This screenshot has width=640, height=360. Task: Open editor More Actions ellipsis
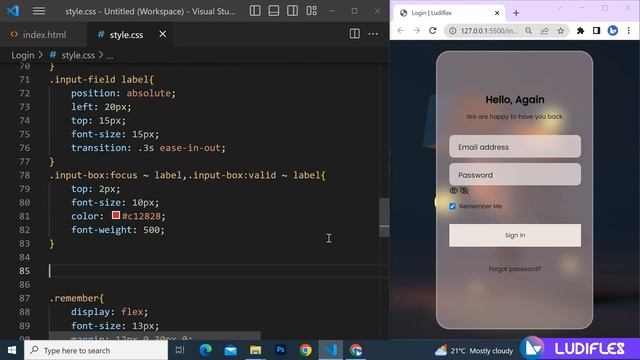(x=373, y=34)
